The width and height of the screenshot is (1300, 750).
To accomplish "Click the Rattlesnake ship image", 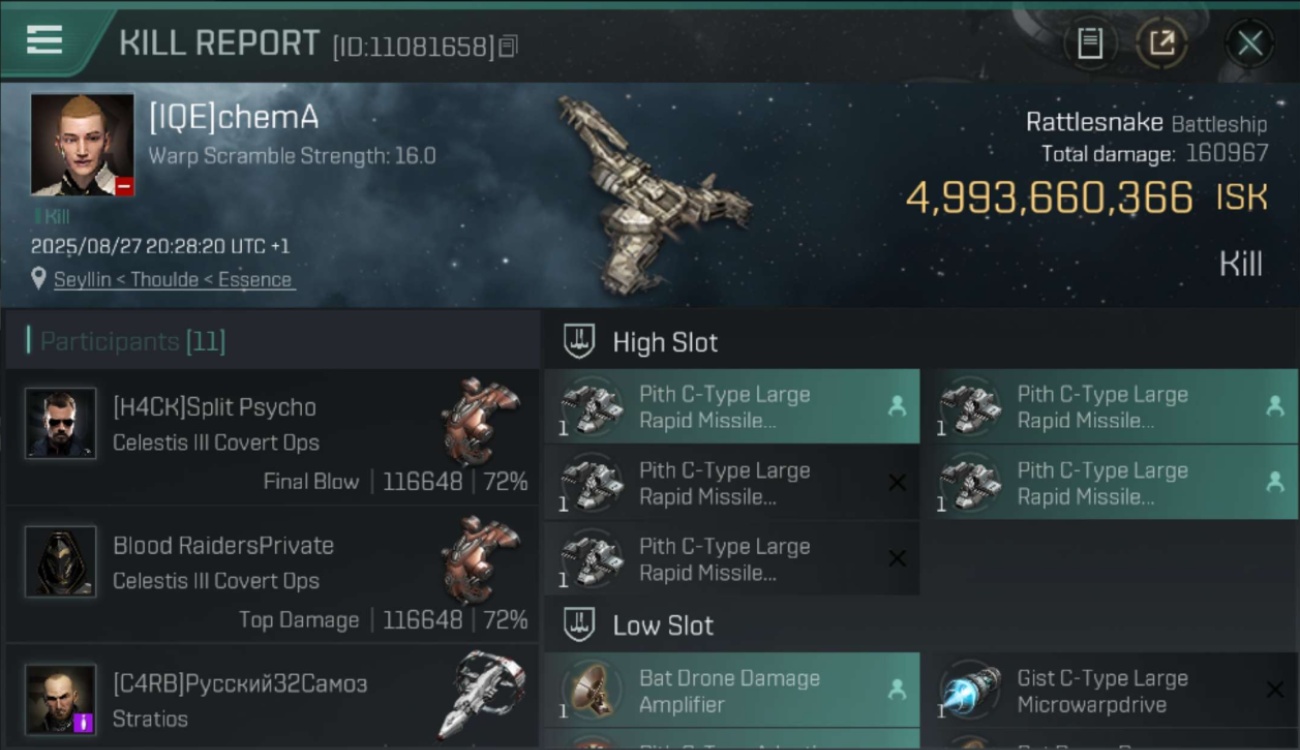I will click(x=650, y=192).
